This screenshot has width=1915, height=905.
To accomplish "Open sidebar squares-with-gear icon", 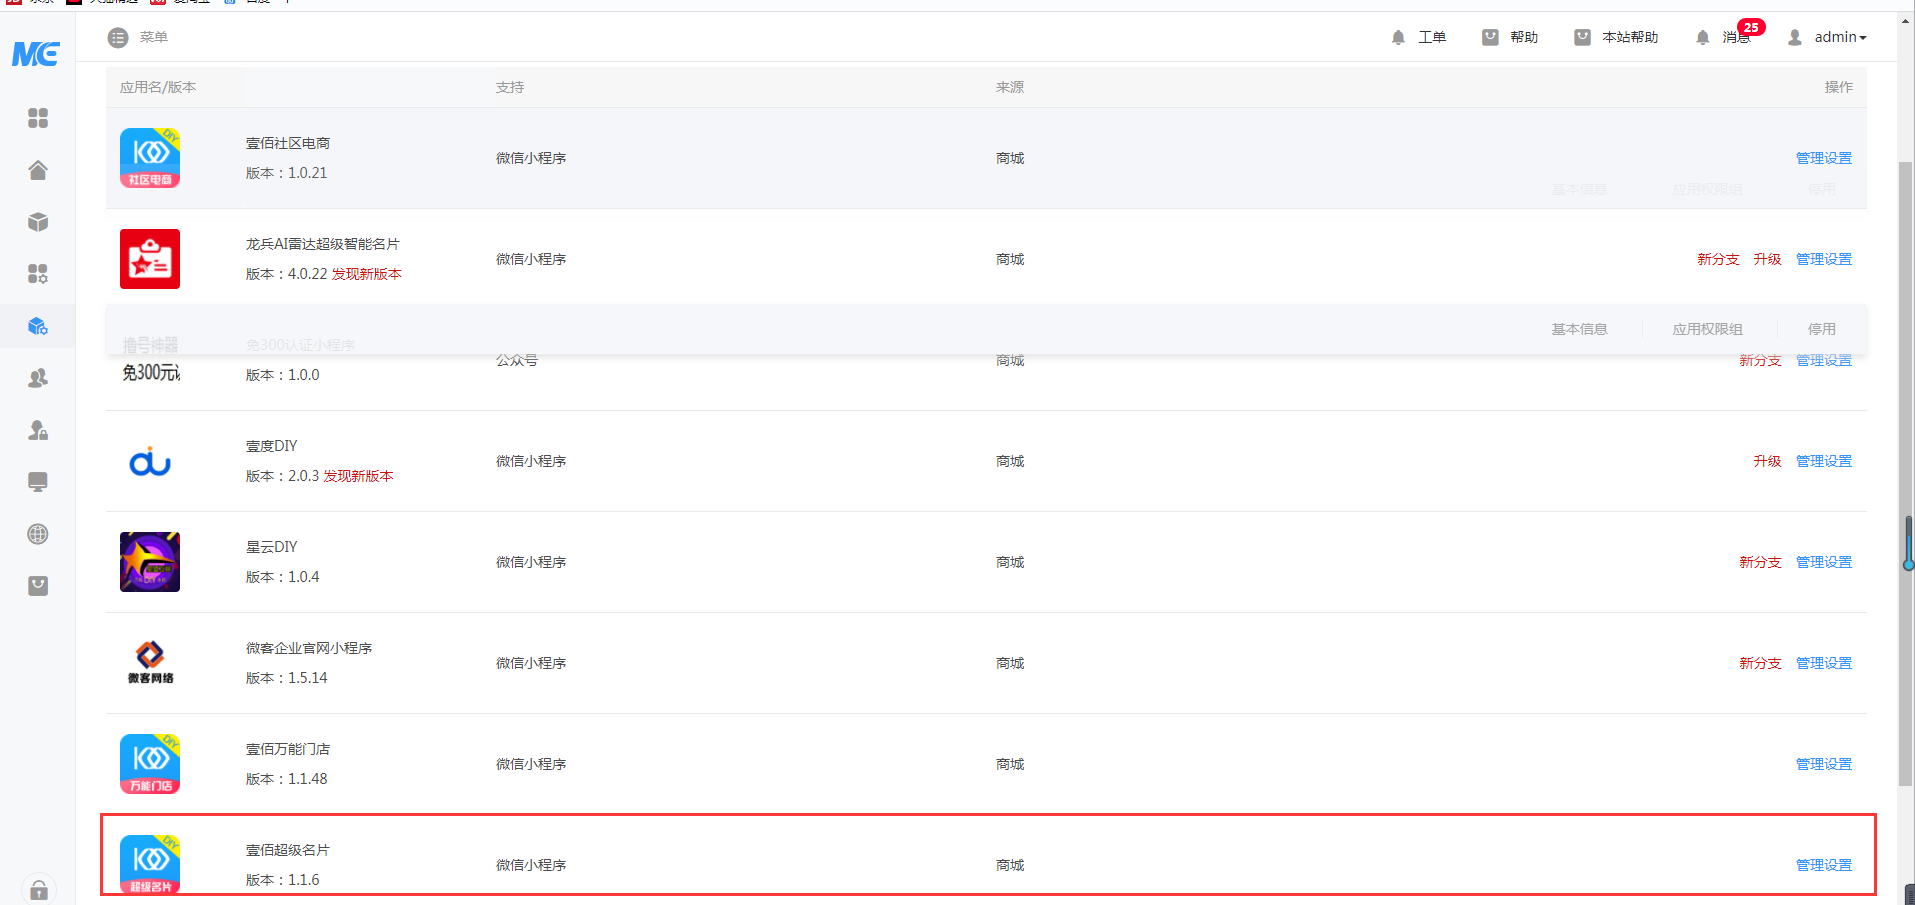I will click(x=38, y=274).
